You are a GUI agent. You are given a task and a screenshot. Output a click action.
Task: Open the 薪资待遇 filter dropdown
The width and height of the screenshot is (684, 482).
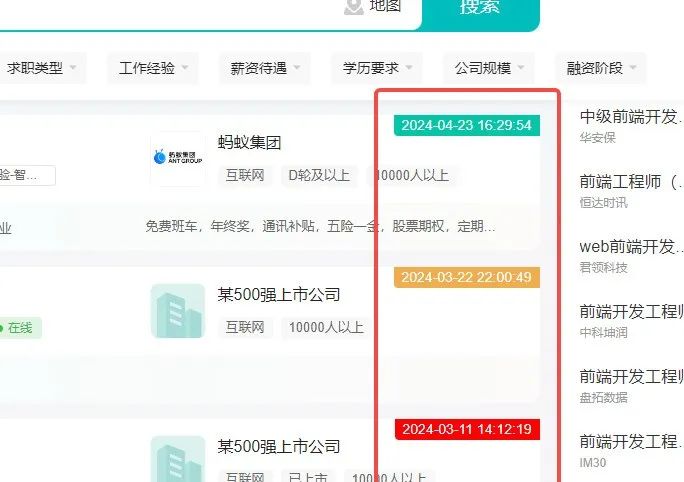265,68
